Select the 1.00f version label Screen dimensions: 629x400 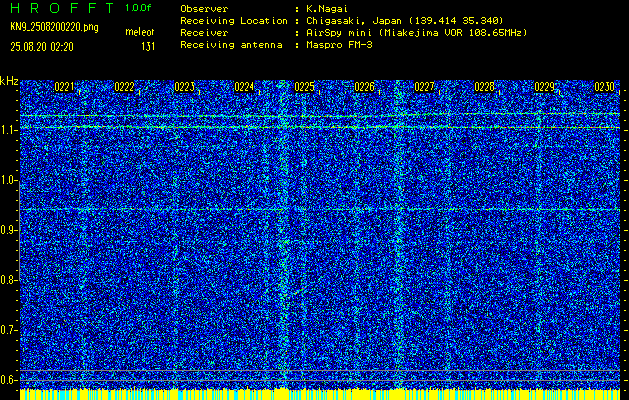pyautogui.click(x=138, y=8)
